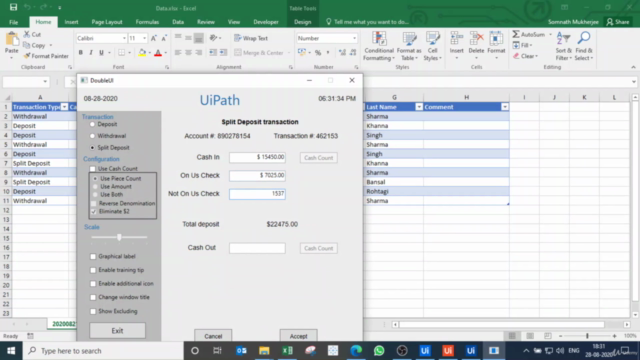This screenshot has width=640, height=360.
Task: Click the Fill Color bucket icon
Action: point(142,53)
